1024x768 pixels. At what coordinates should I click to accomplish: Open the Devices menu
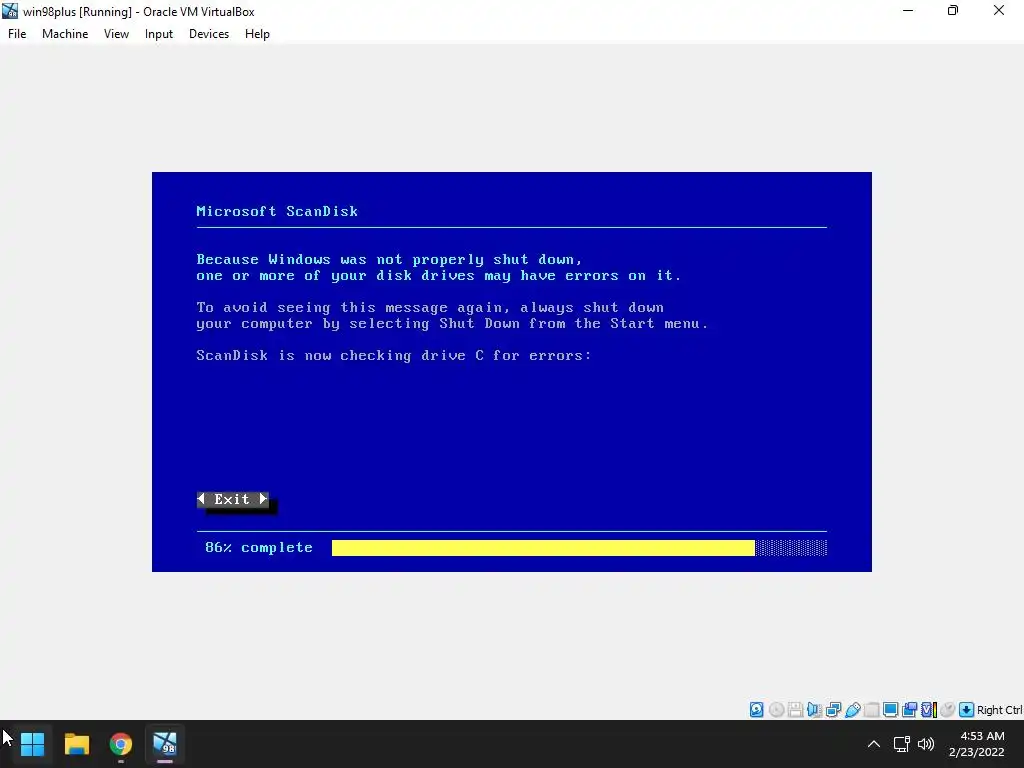point(209,34)
